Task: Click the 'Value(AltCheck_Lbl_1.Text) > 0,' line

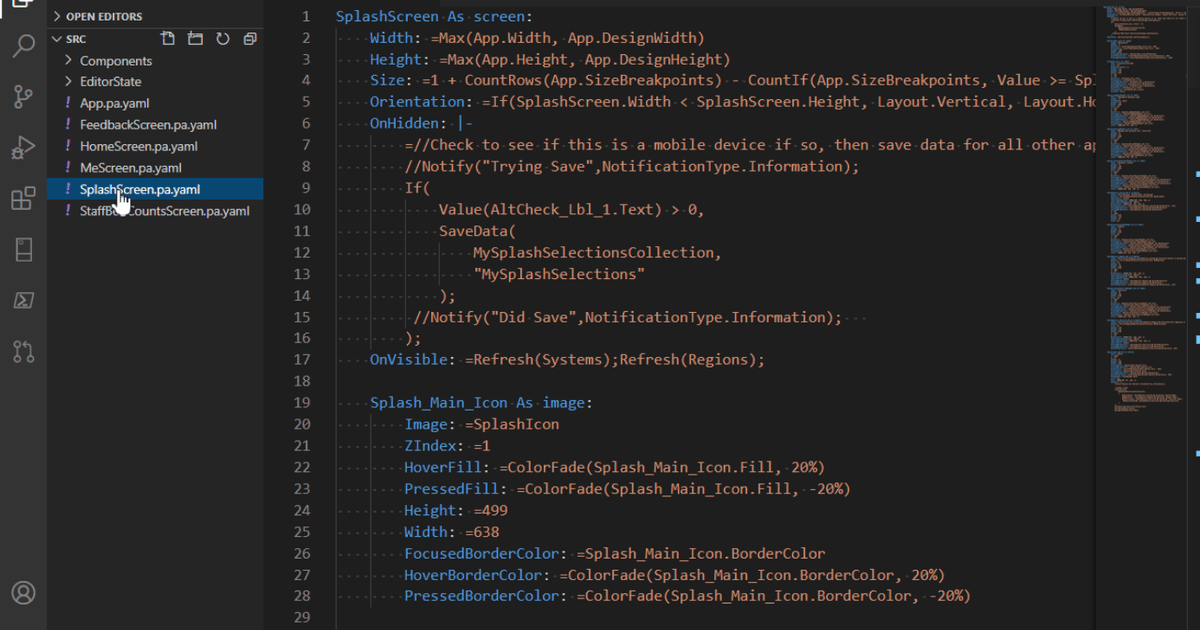Action: point(572,210)
